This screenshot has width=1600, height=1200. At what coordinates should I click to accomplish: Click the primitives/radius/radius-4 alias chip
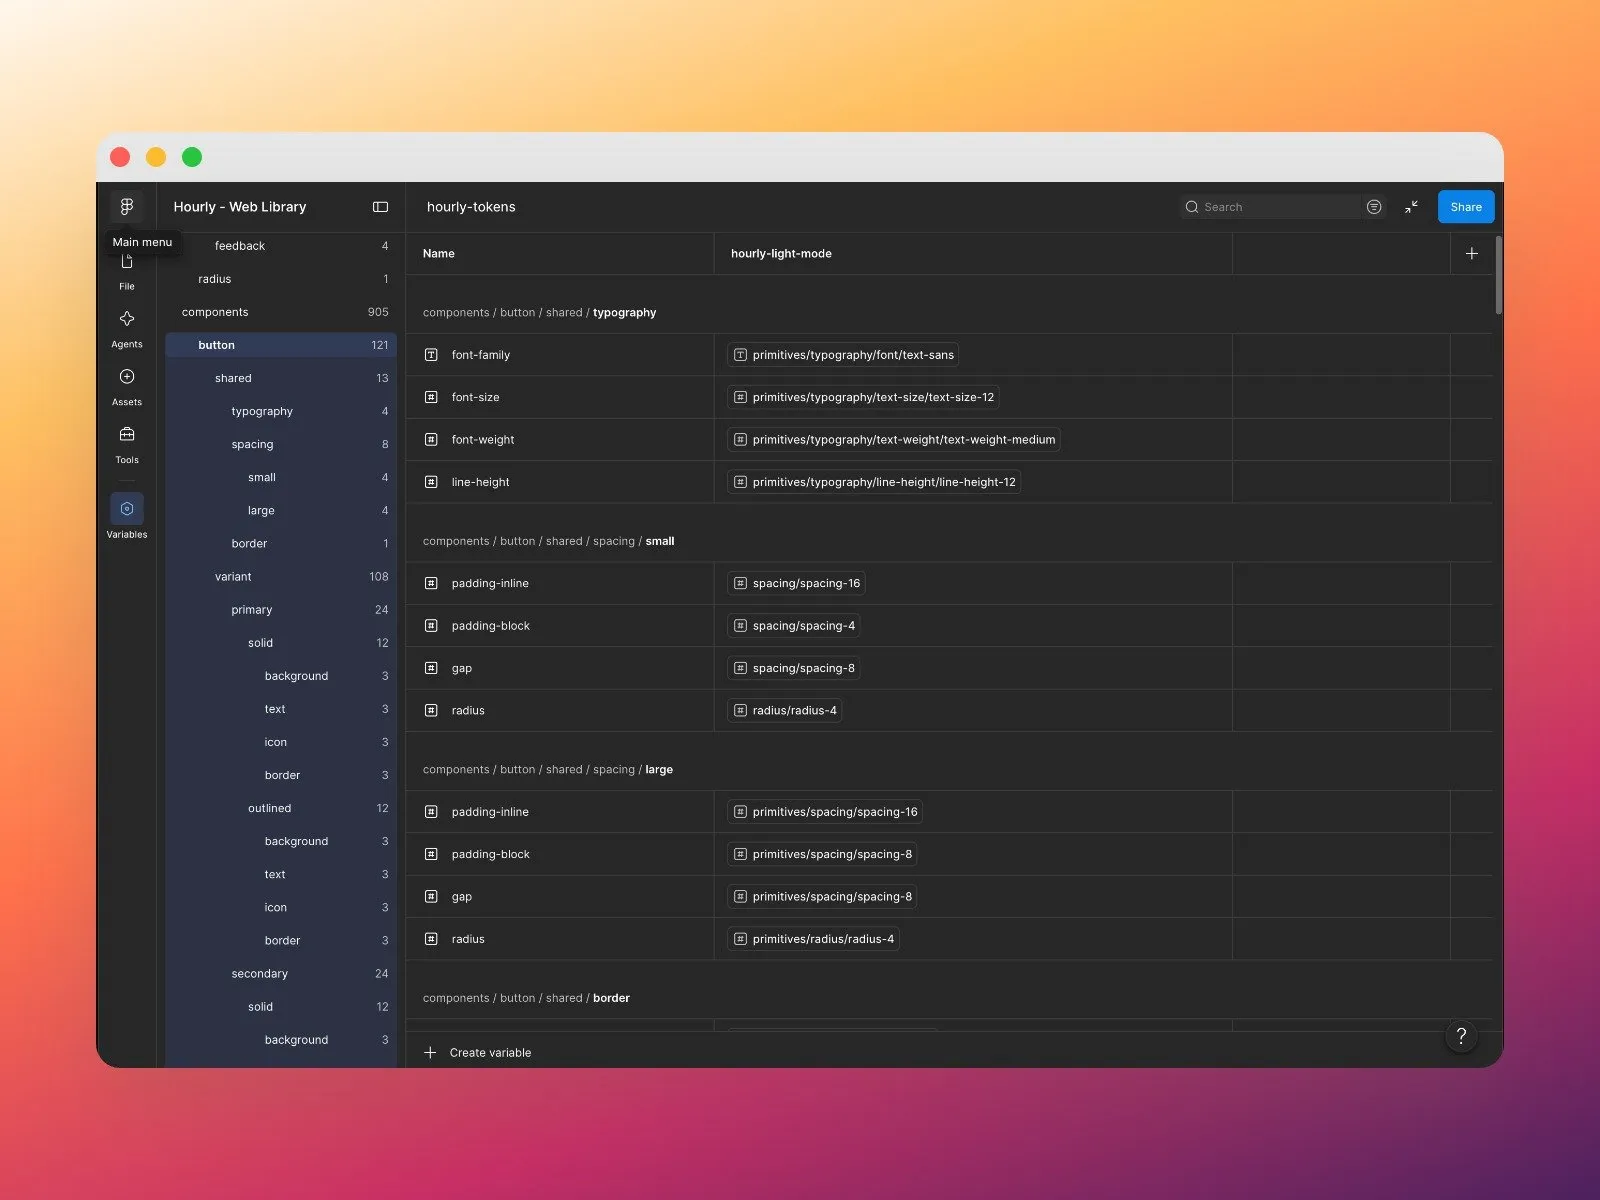coord(813,939)
